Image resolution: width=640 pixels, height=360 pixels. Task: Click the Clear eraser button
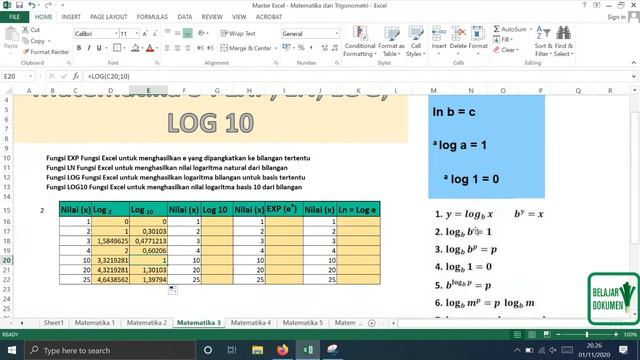click(x=506, y=50)
